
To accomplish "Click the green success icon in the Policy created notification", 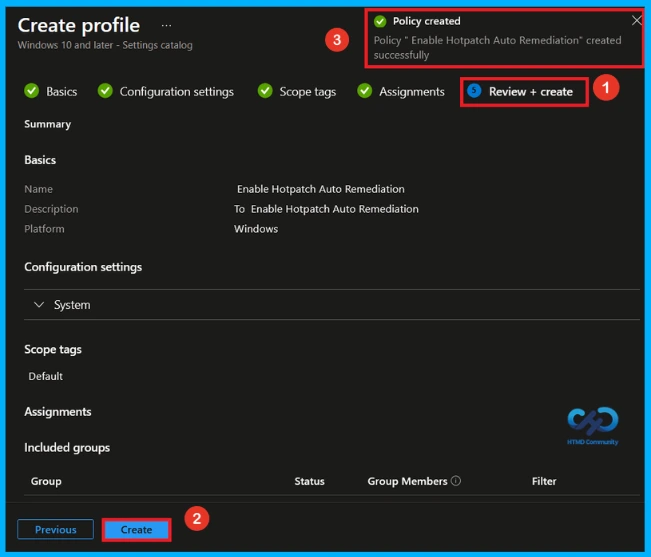I will tap(380, 21).
